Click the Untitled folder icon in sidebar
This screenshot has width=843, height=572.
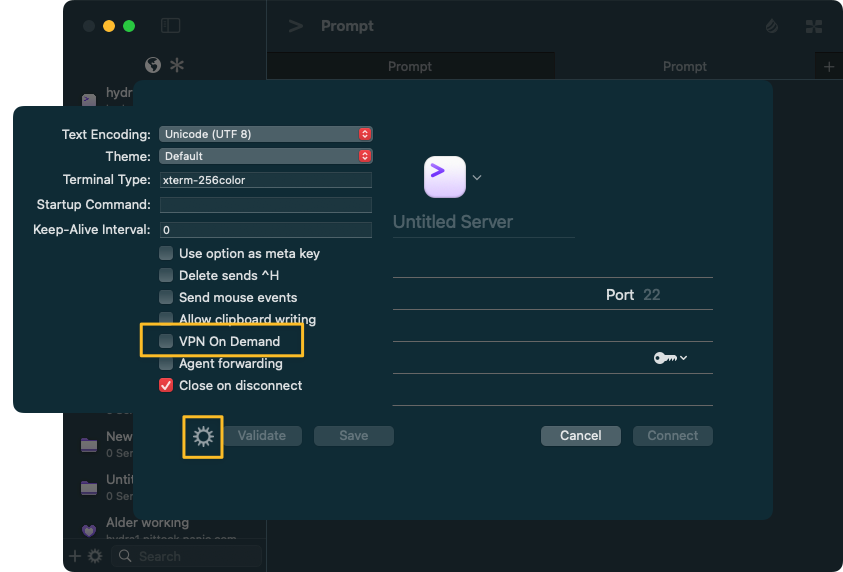(x=89, y=487)
